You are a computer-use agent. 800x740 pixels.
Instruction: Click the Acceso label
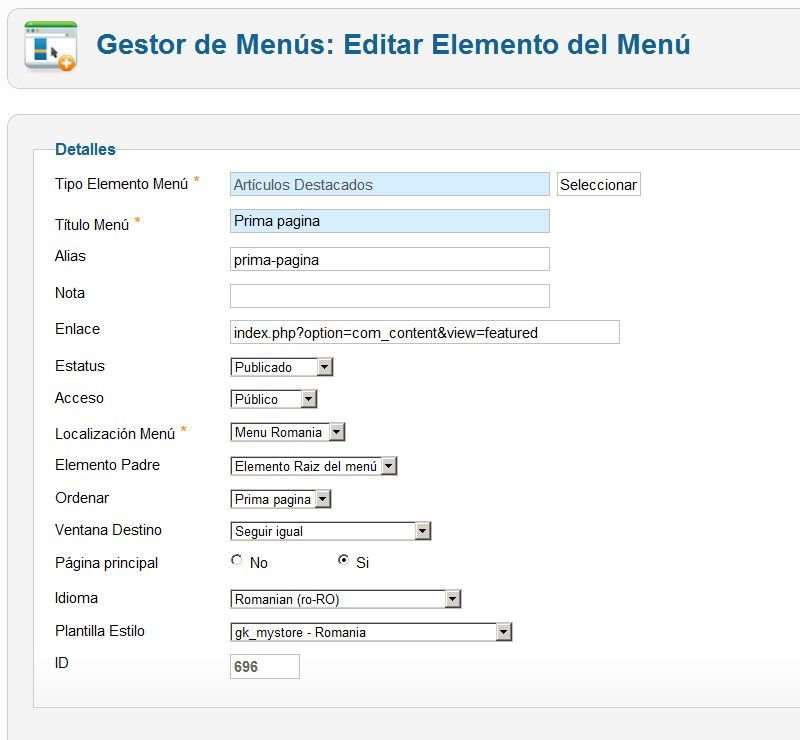[x=80, y=398]
